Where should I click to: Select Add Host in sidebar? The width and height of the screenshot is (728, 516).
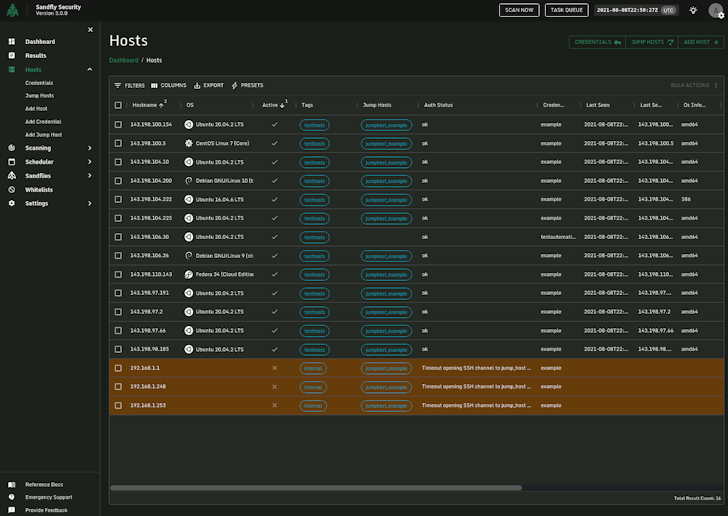coord(36,109)
